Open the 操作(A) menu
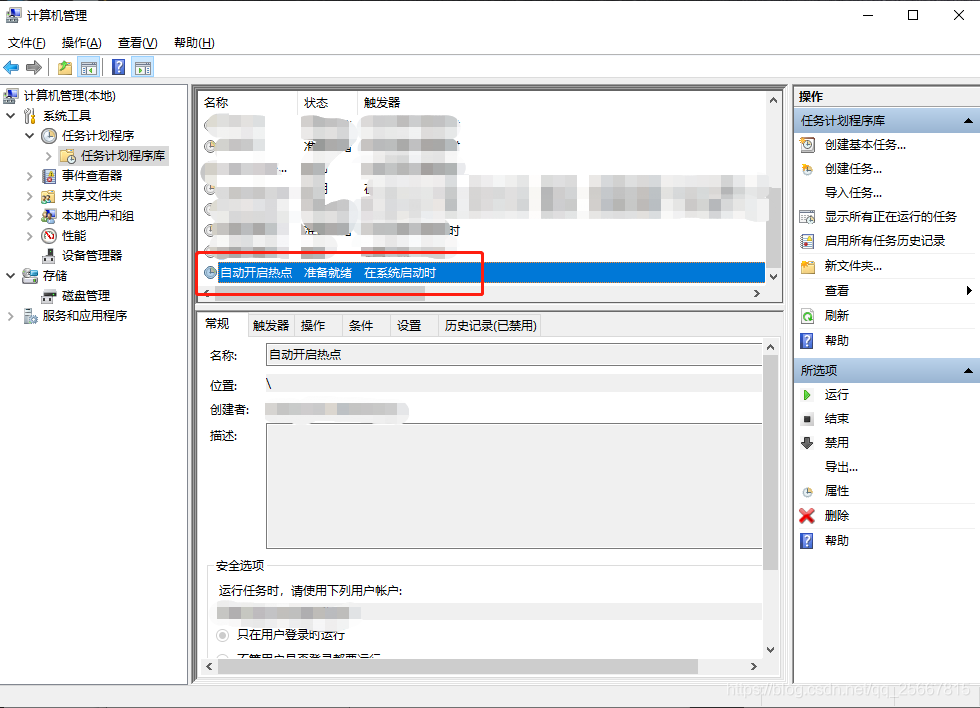 82,42
